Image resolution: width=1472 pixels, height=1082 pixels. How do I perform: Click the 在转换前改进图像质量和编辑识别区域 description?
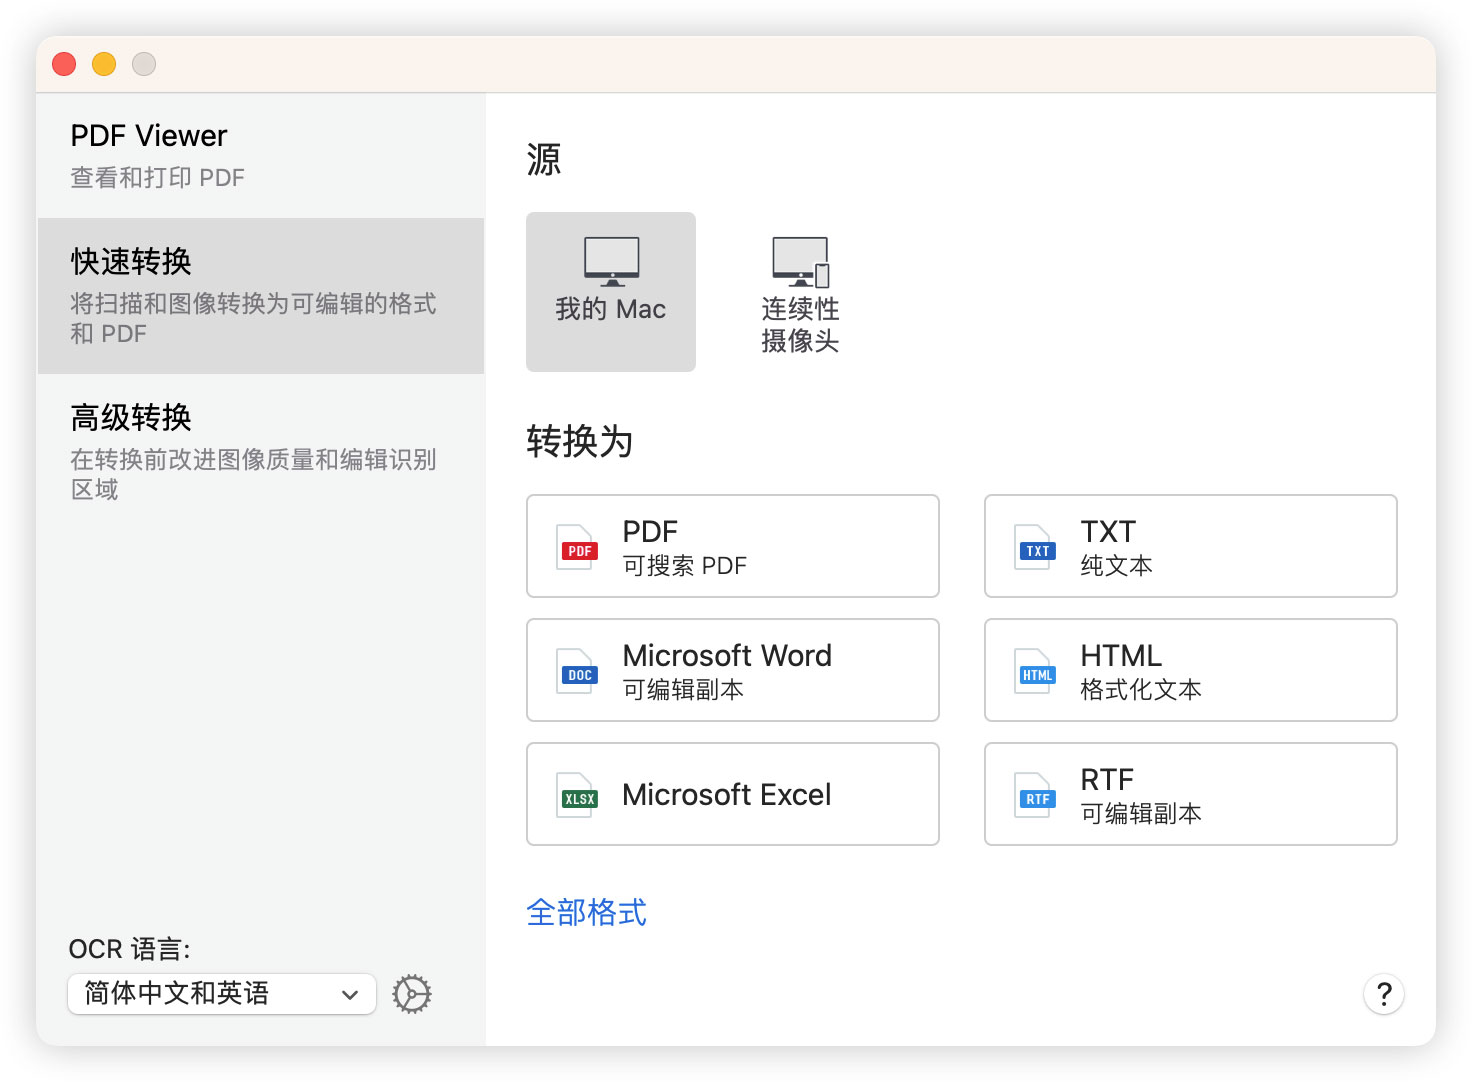(254, 474)
